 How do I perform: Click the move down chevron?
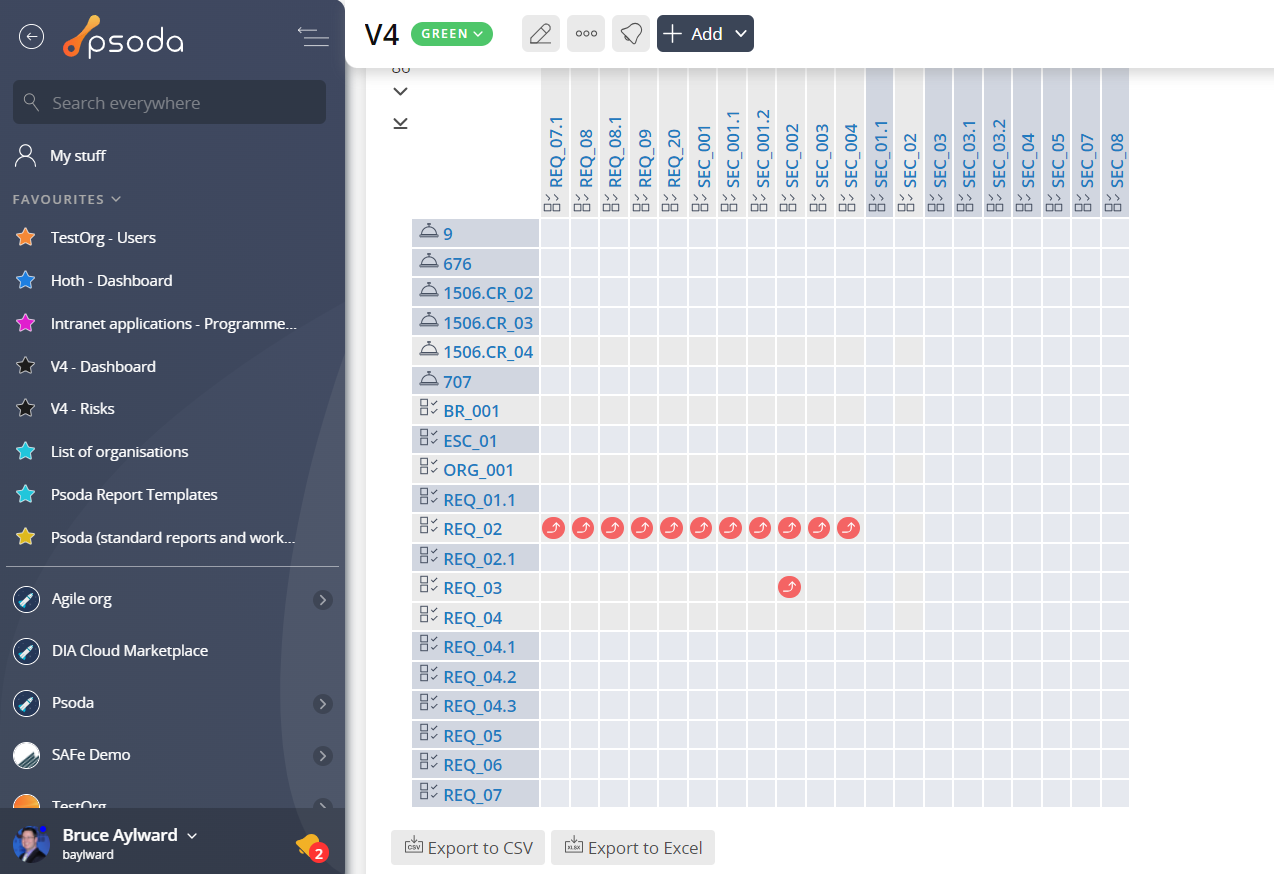[x=400, y=91]
